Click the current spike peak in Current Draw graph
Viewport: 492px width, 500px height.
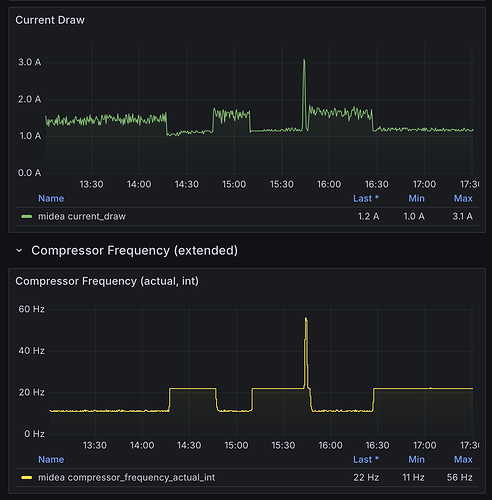click(x=304, y=60)
